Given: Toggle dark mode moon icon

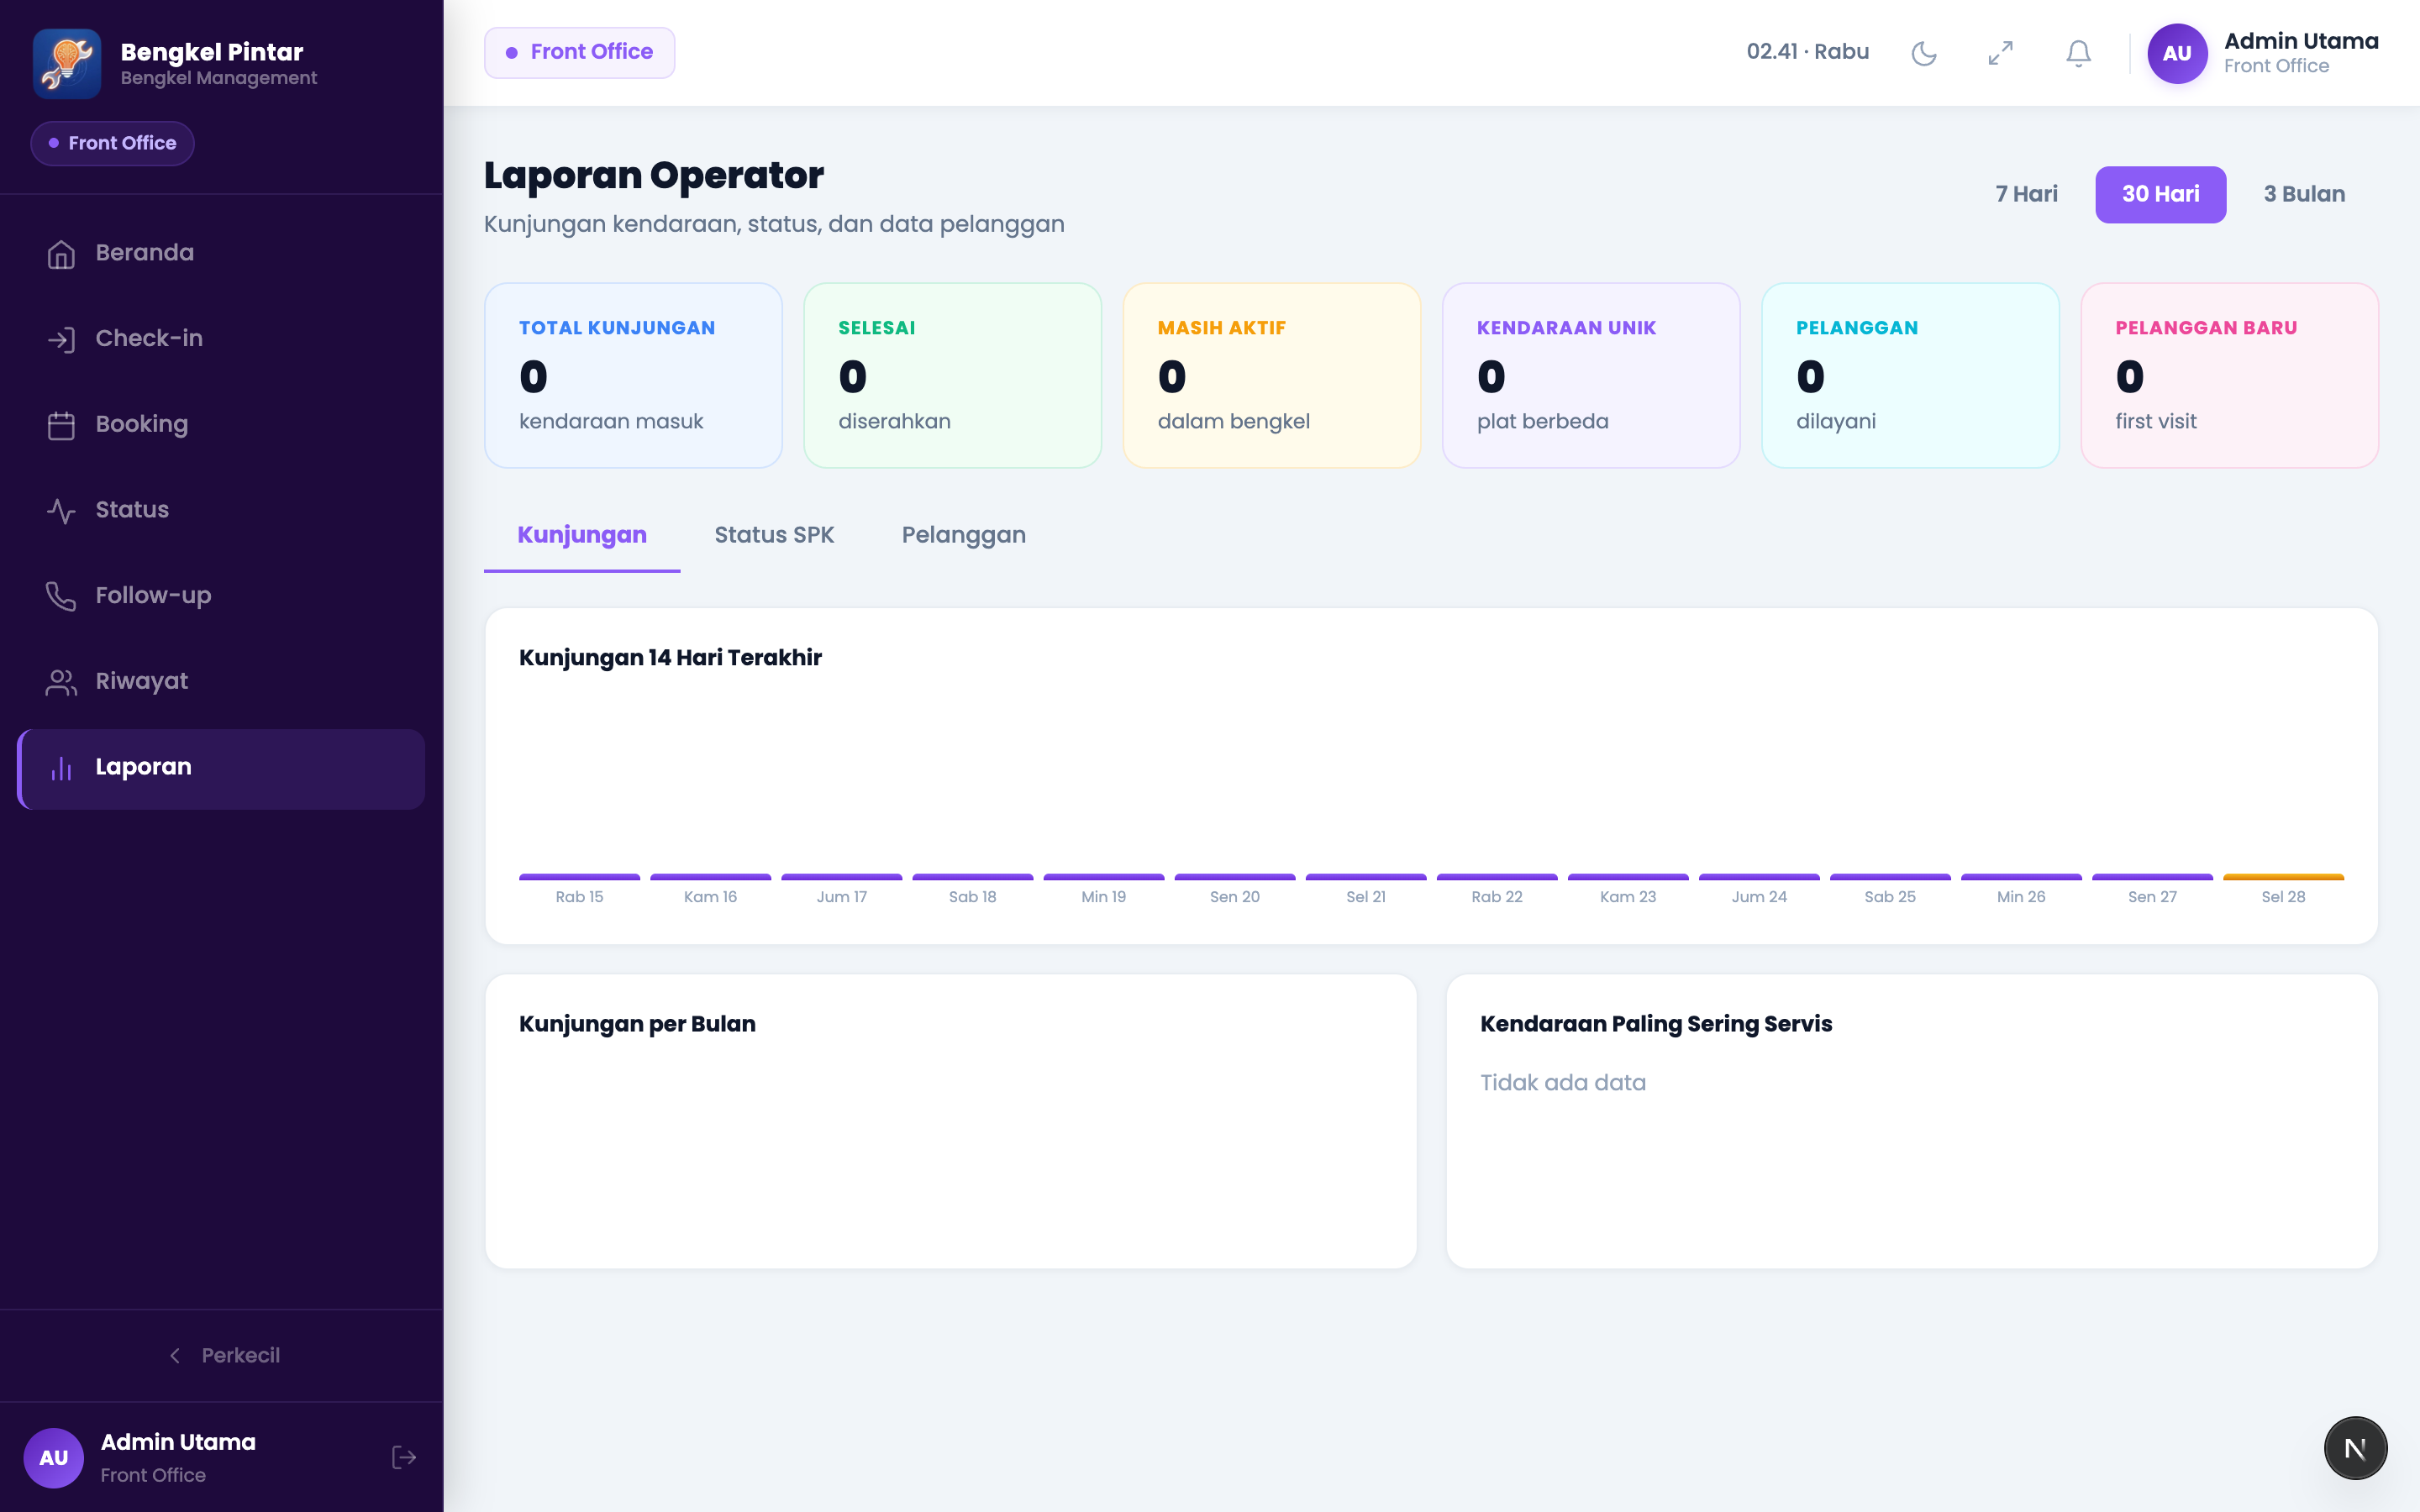Looking at the screenshot, I should (x=1923, y=53).
